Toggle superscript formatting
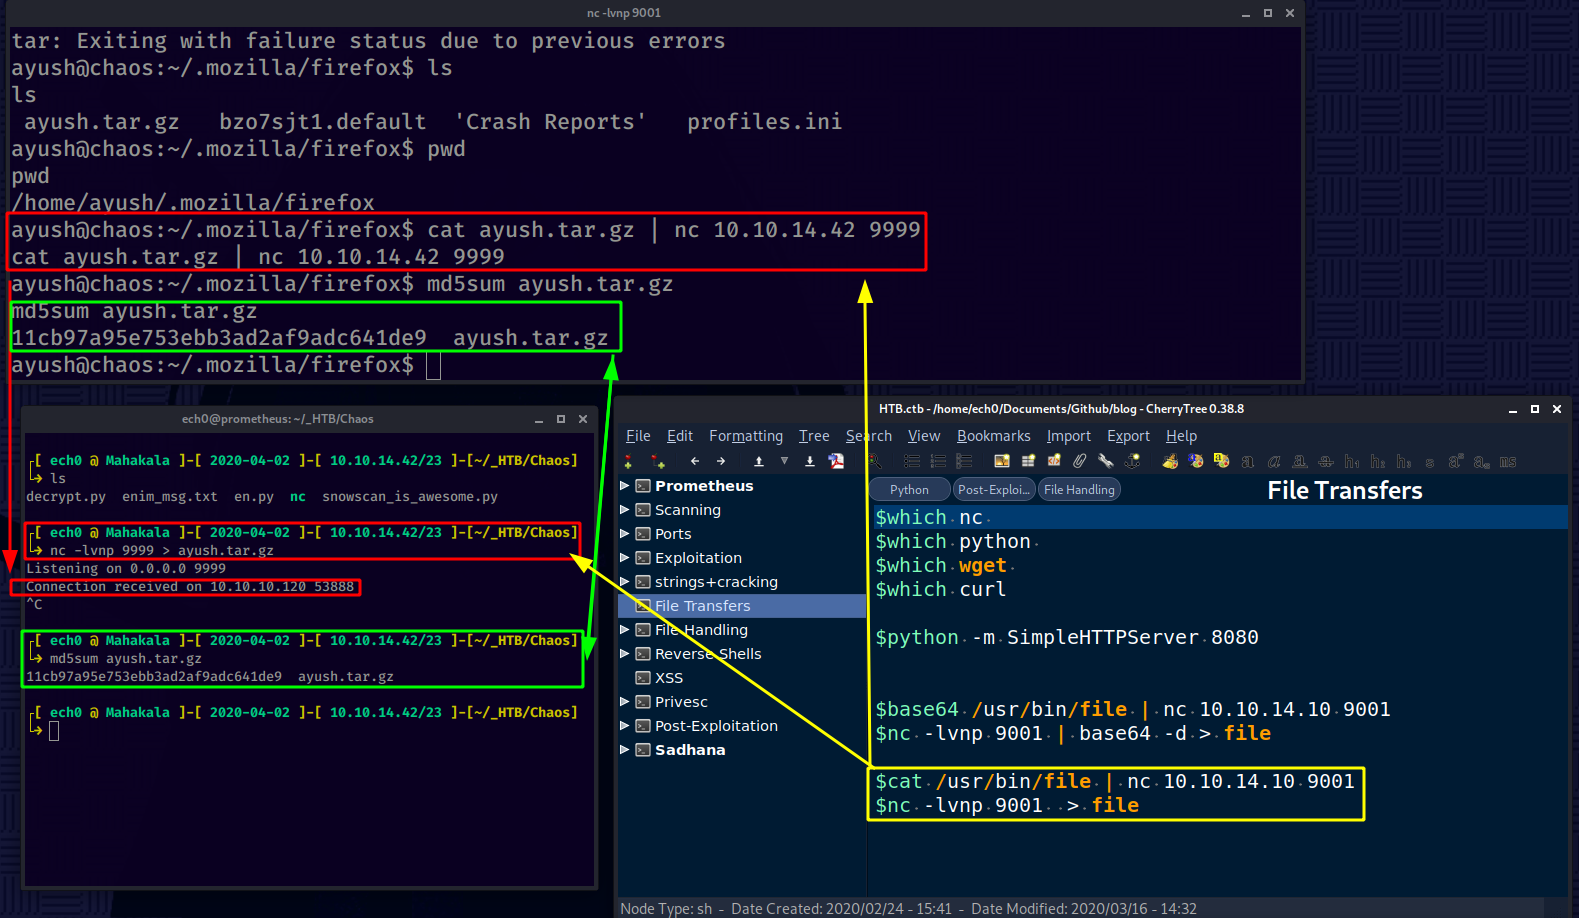Screen dimensions: 1579x918 pos(1456,461)
